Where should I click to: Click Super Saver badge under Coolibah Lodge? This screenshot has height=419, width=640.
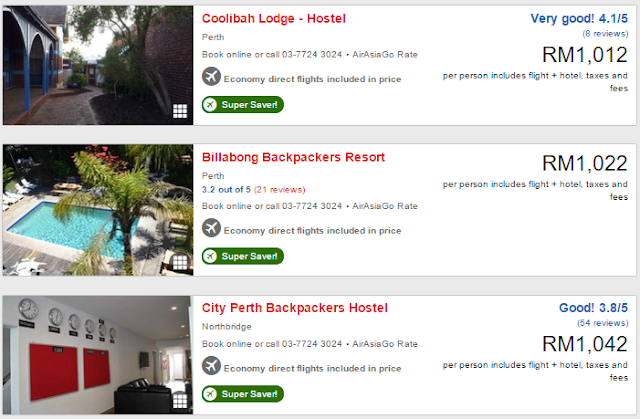(x=243, y=105)
